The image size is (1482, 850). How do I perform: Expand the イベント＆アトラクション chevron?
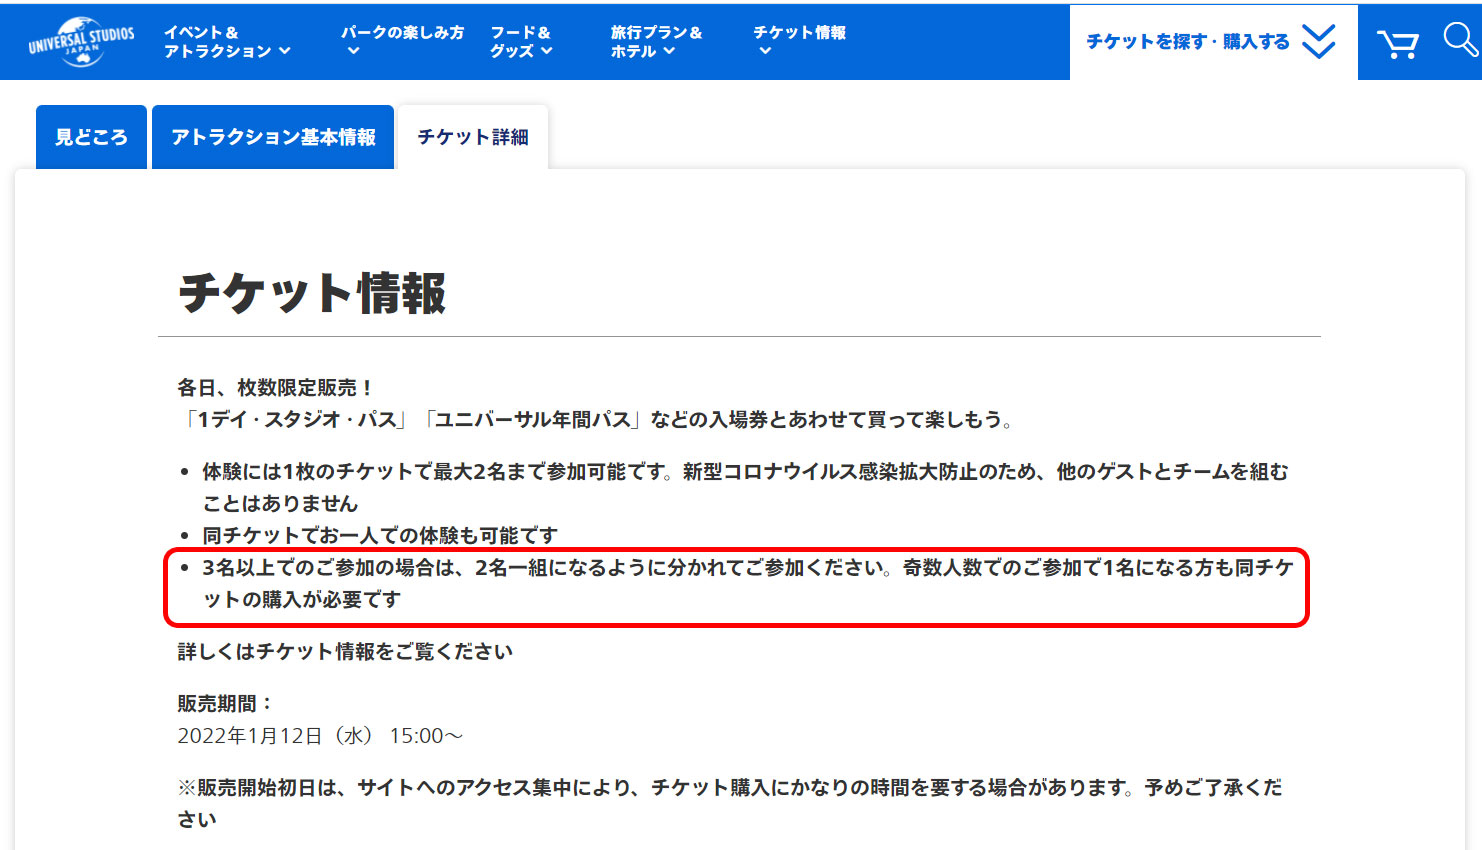pyautogui.click(x=285, y=51)
